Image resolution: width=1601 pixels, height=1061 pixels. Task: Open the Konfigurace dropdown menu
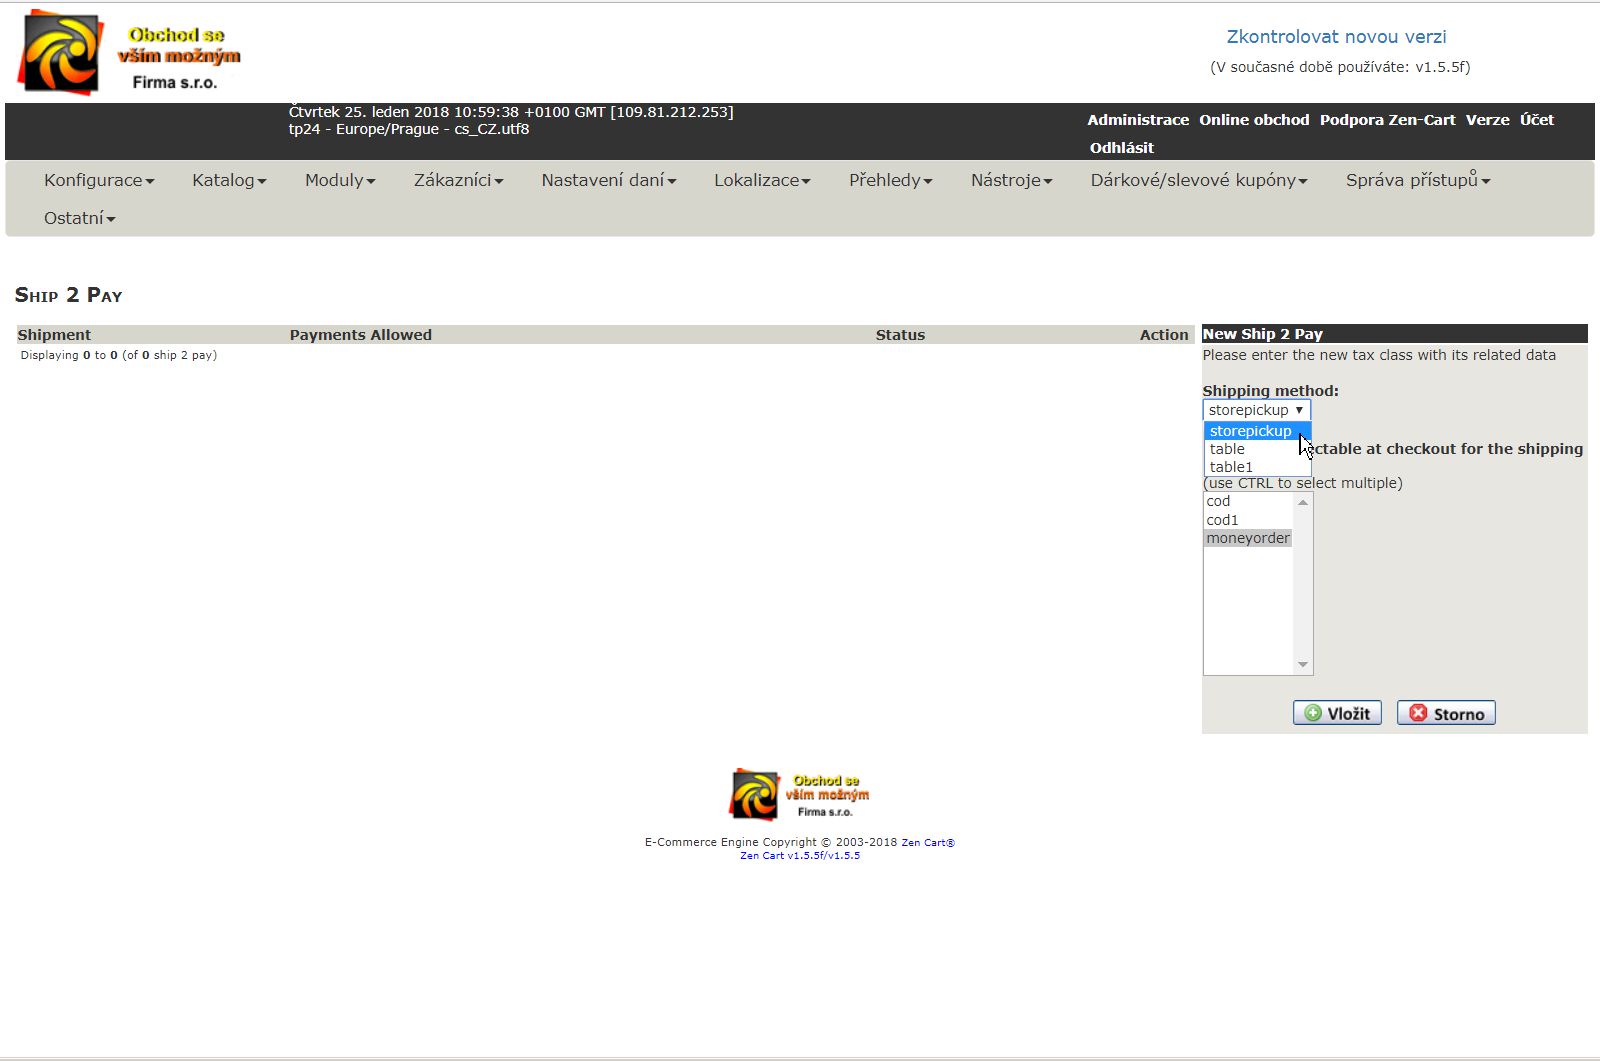[99, 181]
